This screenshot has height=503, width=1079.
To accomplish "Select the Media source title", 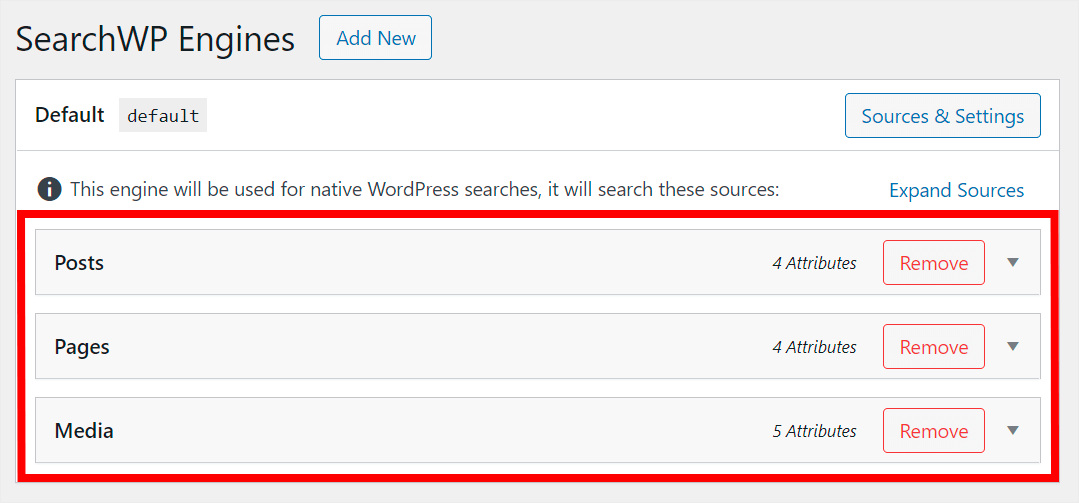I will [84, 431].
